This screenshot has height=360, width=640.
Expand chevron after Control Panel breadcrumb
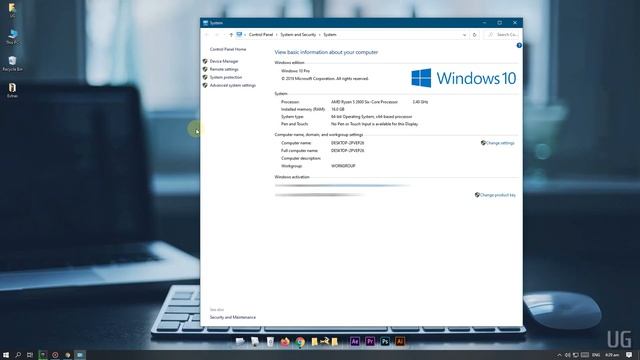click(276, 35)
